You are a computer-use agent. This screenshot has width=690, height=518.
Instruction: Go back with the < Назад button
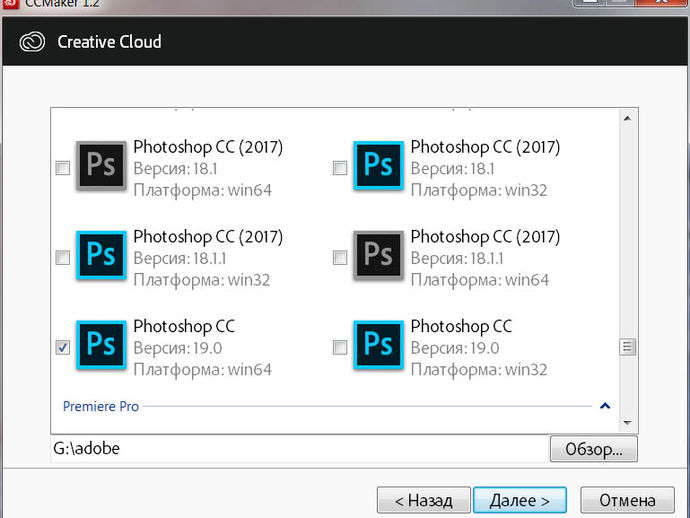[424, 500]
